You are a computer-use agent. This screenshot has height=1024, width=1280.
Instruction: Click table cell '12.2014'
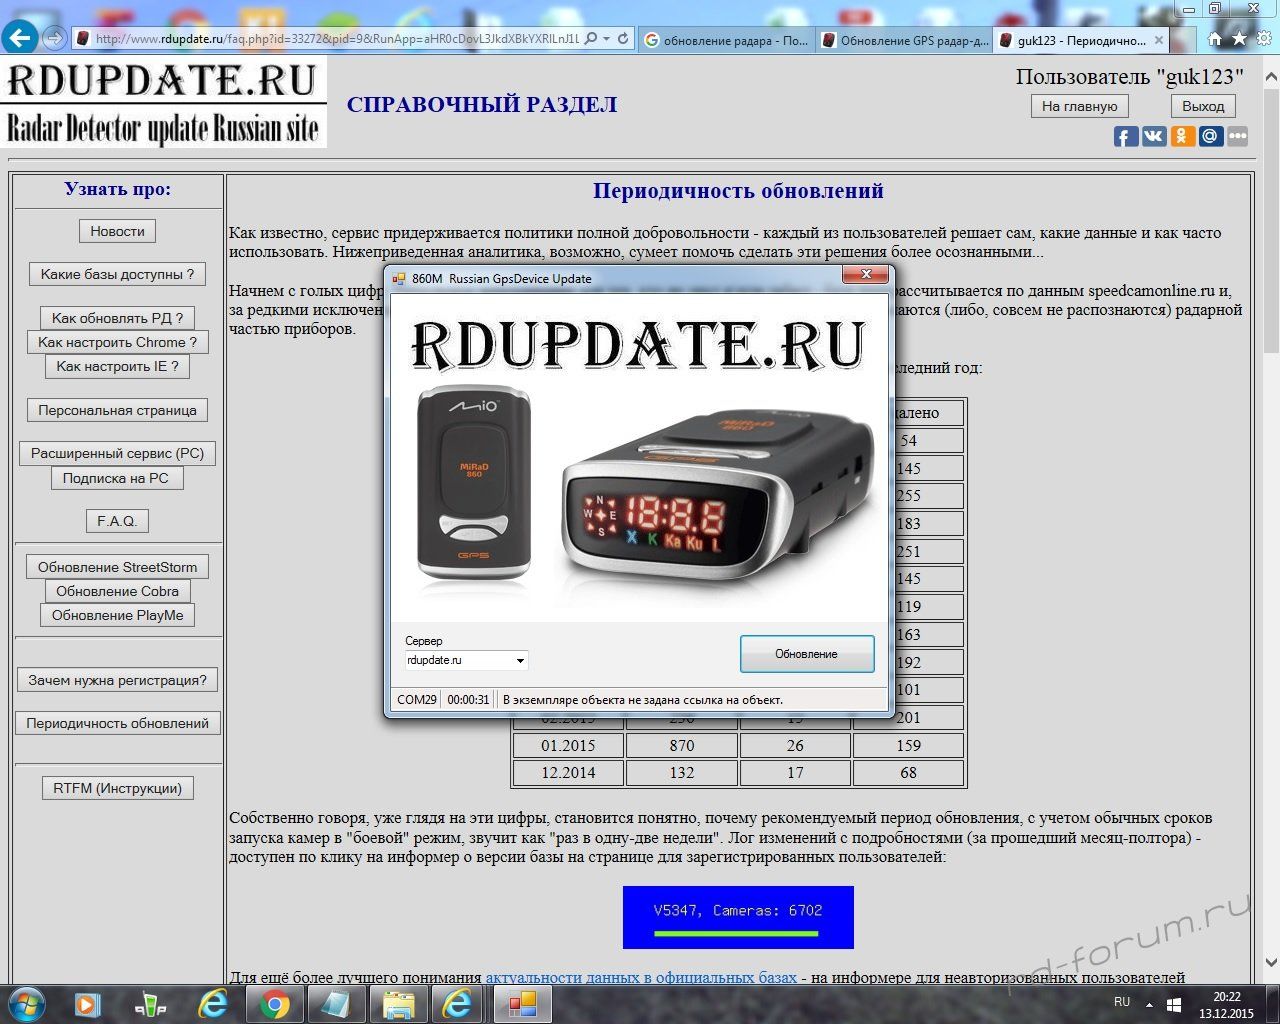point(568,772)
